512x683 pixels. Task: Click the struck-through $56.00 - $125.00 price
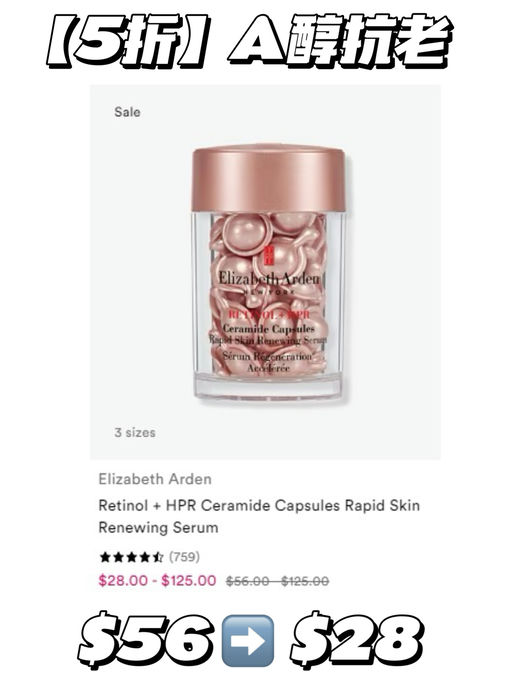pyautogui.click(x=278, y=581)
